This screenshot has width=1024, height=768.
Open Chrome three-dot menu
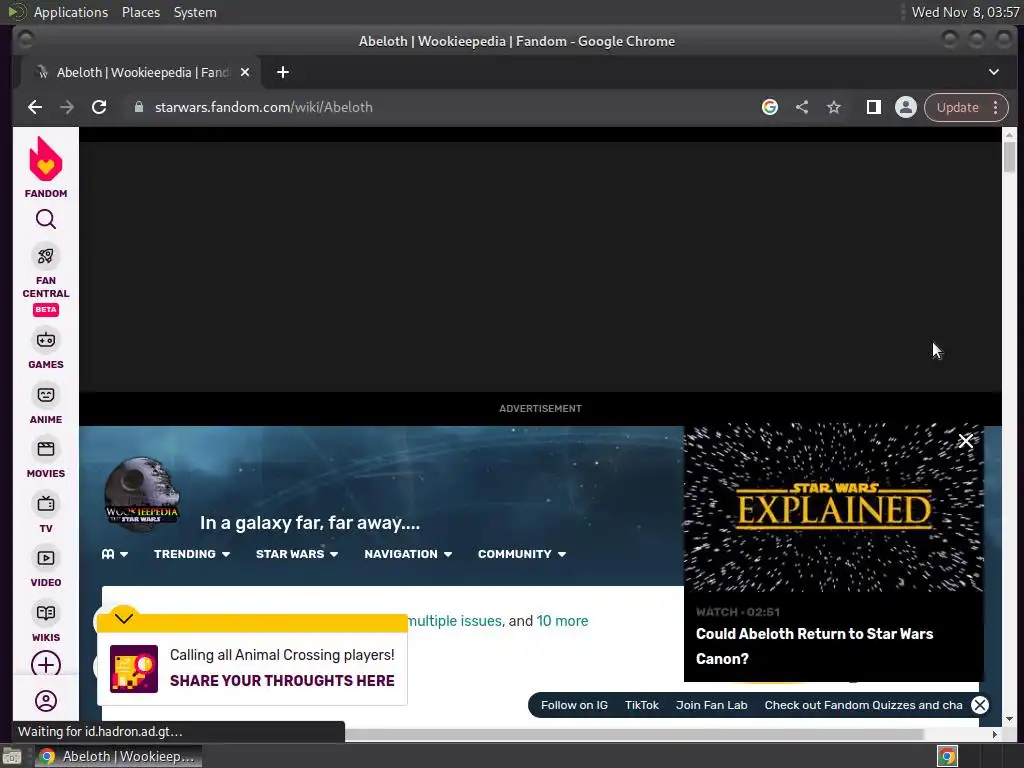[995, 107]
